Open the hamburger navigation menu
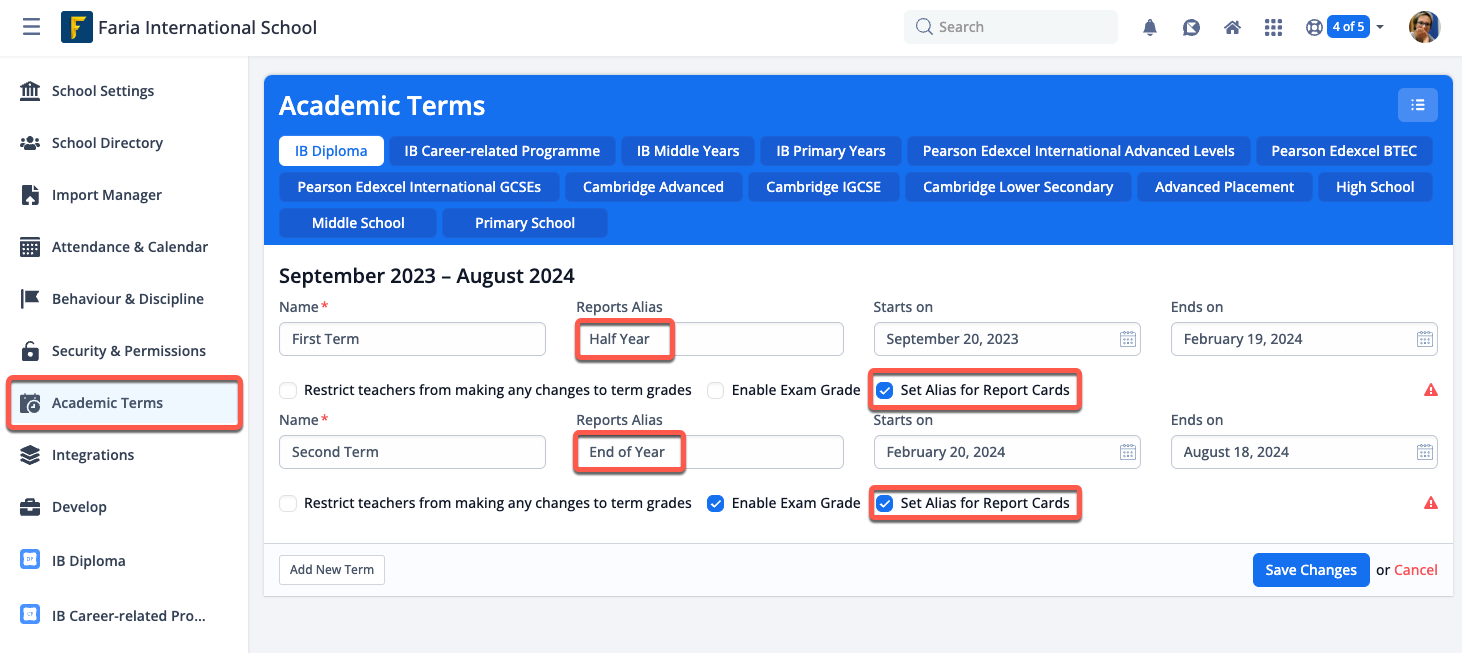1462x653 pixels. (31, 27)
